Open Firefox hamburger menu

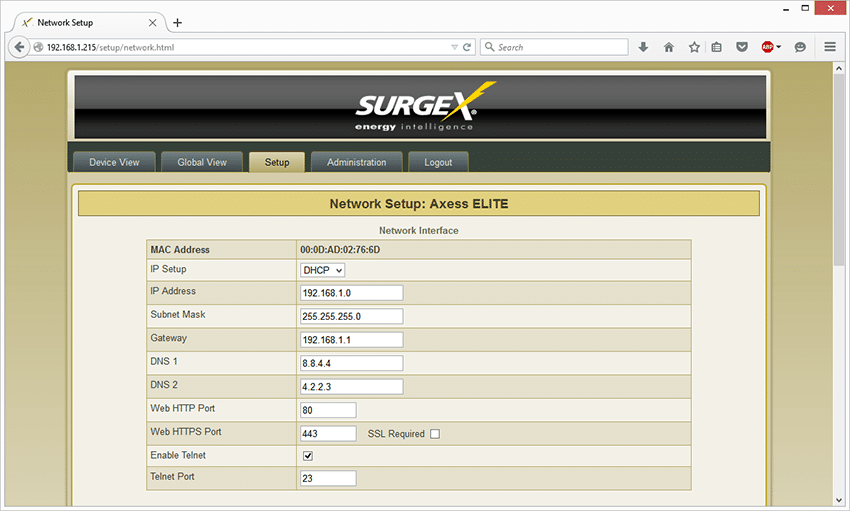click(x=830, y=47)
